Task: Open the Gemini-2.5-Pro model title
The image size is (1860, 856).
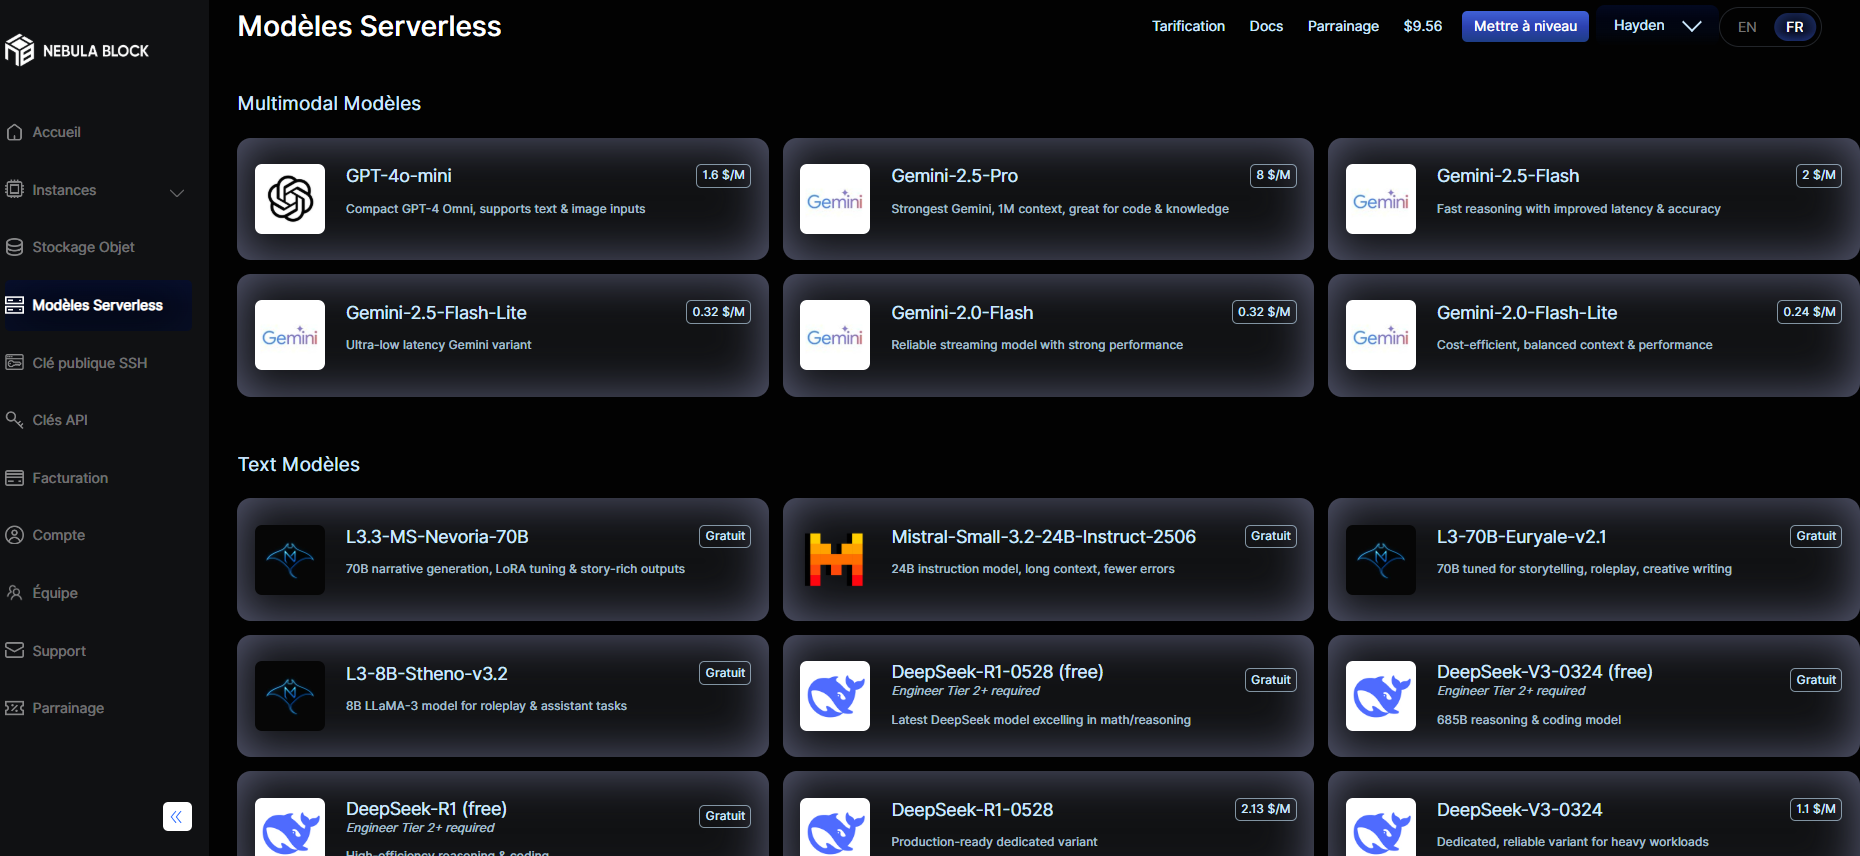Action: [x=955, y=176]
